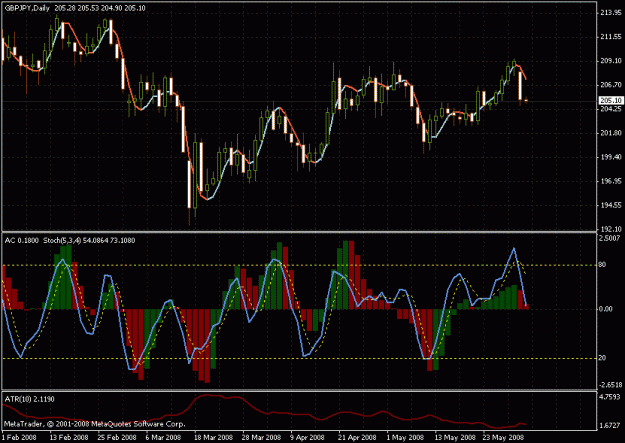
Task: Select the 1.6727 ATR scale value
Action: point(610,425)
